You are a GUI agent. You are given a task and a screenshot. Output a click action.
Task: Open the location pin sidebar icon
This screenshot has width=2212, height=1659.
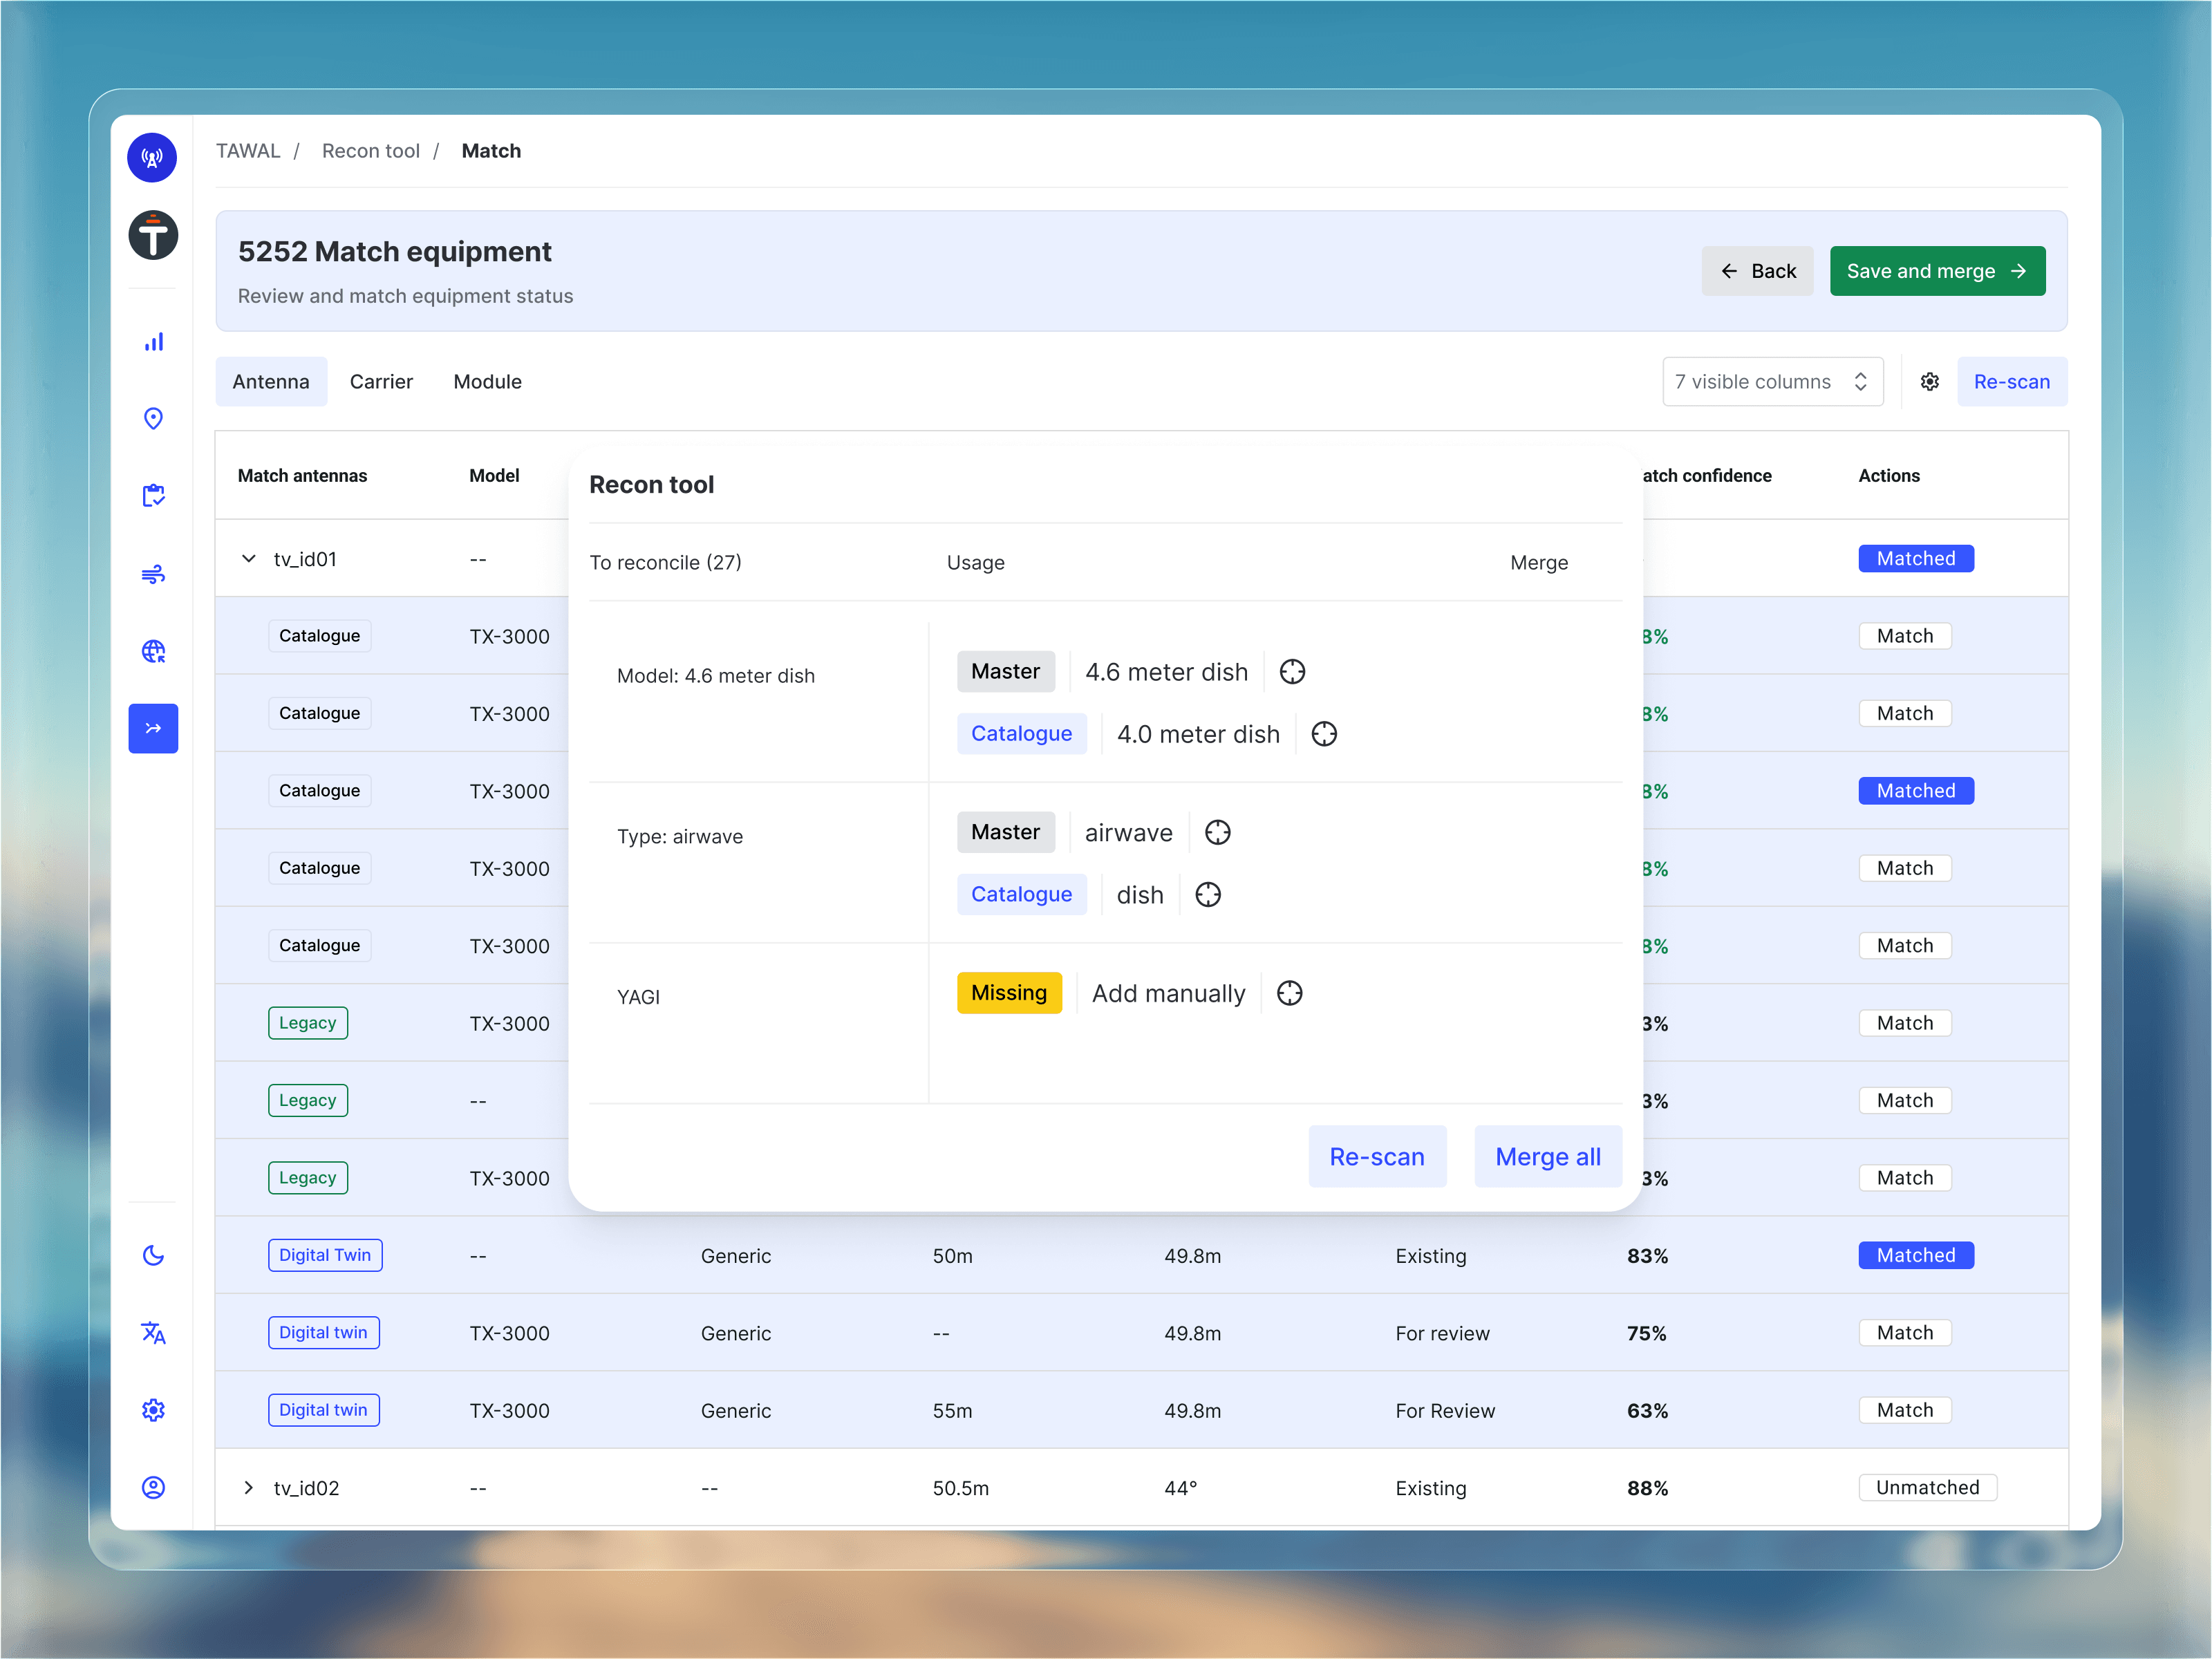(x=153, y=418)
